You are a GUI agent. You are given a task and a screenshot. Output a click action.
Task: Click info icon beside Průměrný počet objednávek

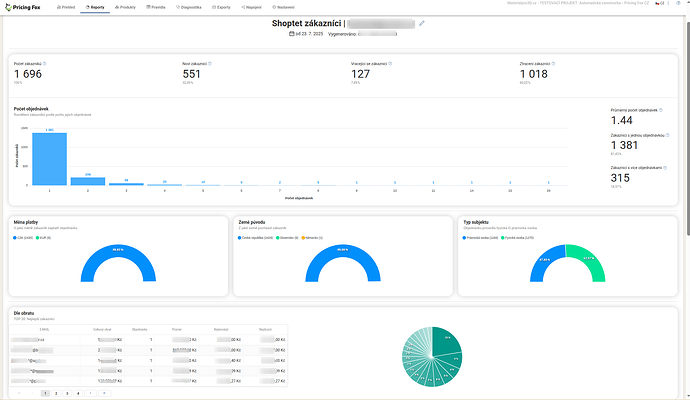pos(661,111)
